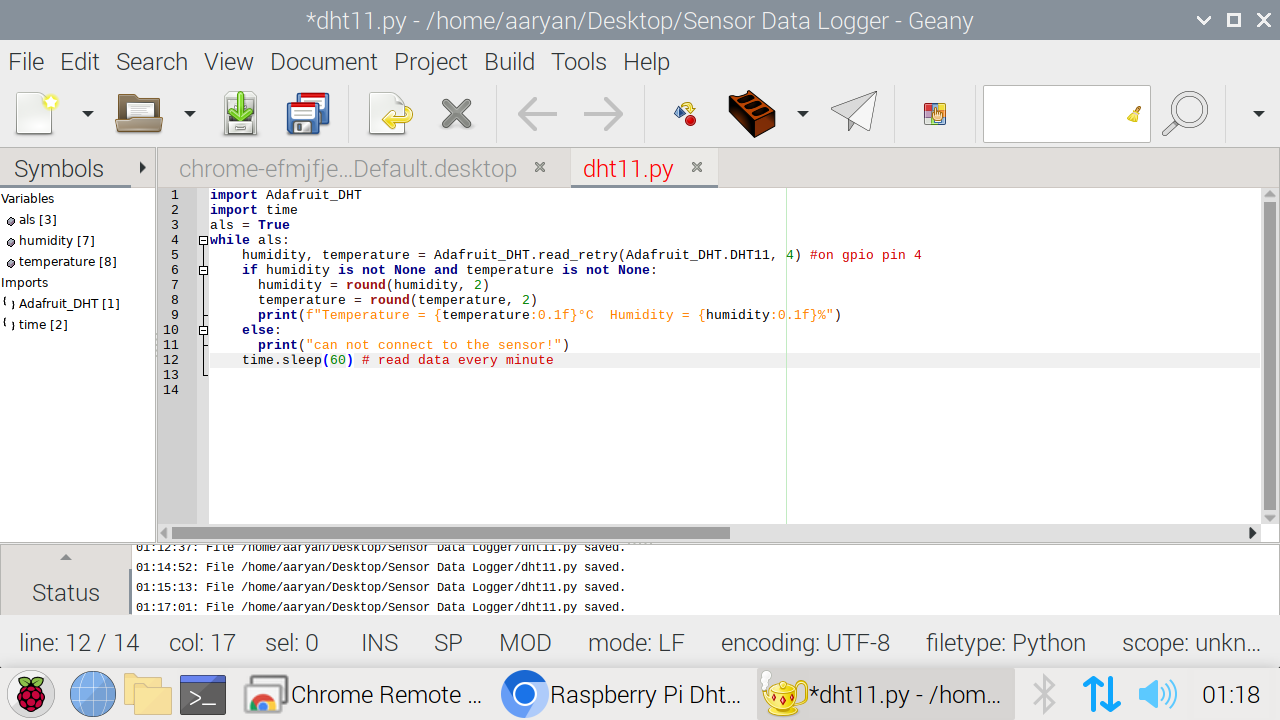This screenshot has height=720, width=1280.
Task: Switch to chrome-efmjfje Default.desktop tab
Action: pos(348,169)
